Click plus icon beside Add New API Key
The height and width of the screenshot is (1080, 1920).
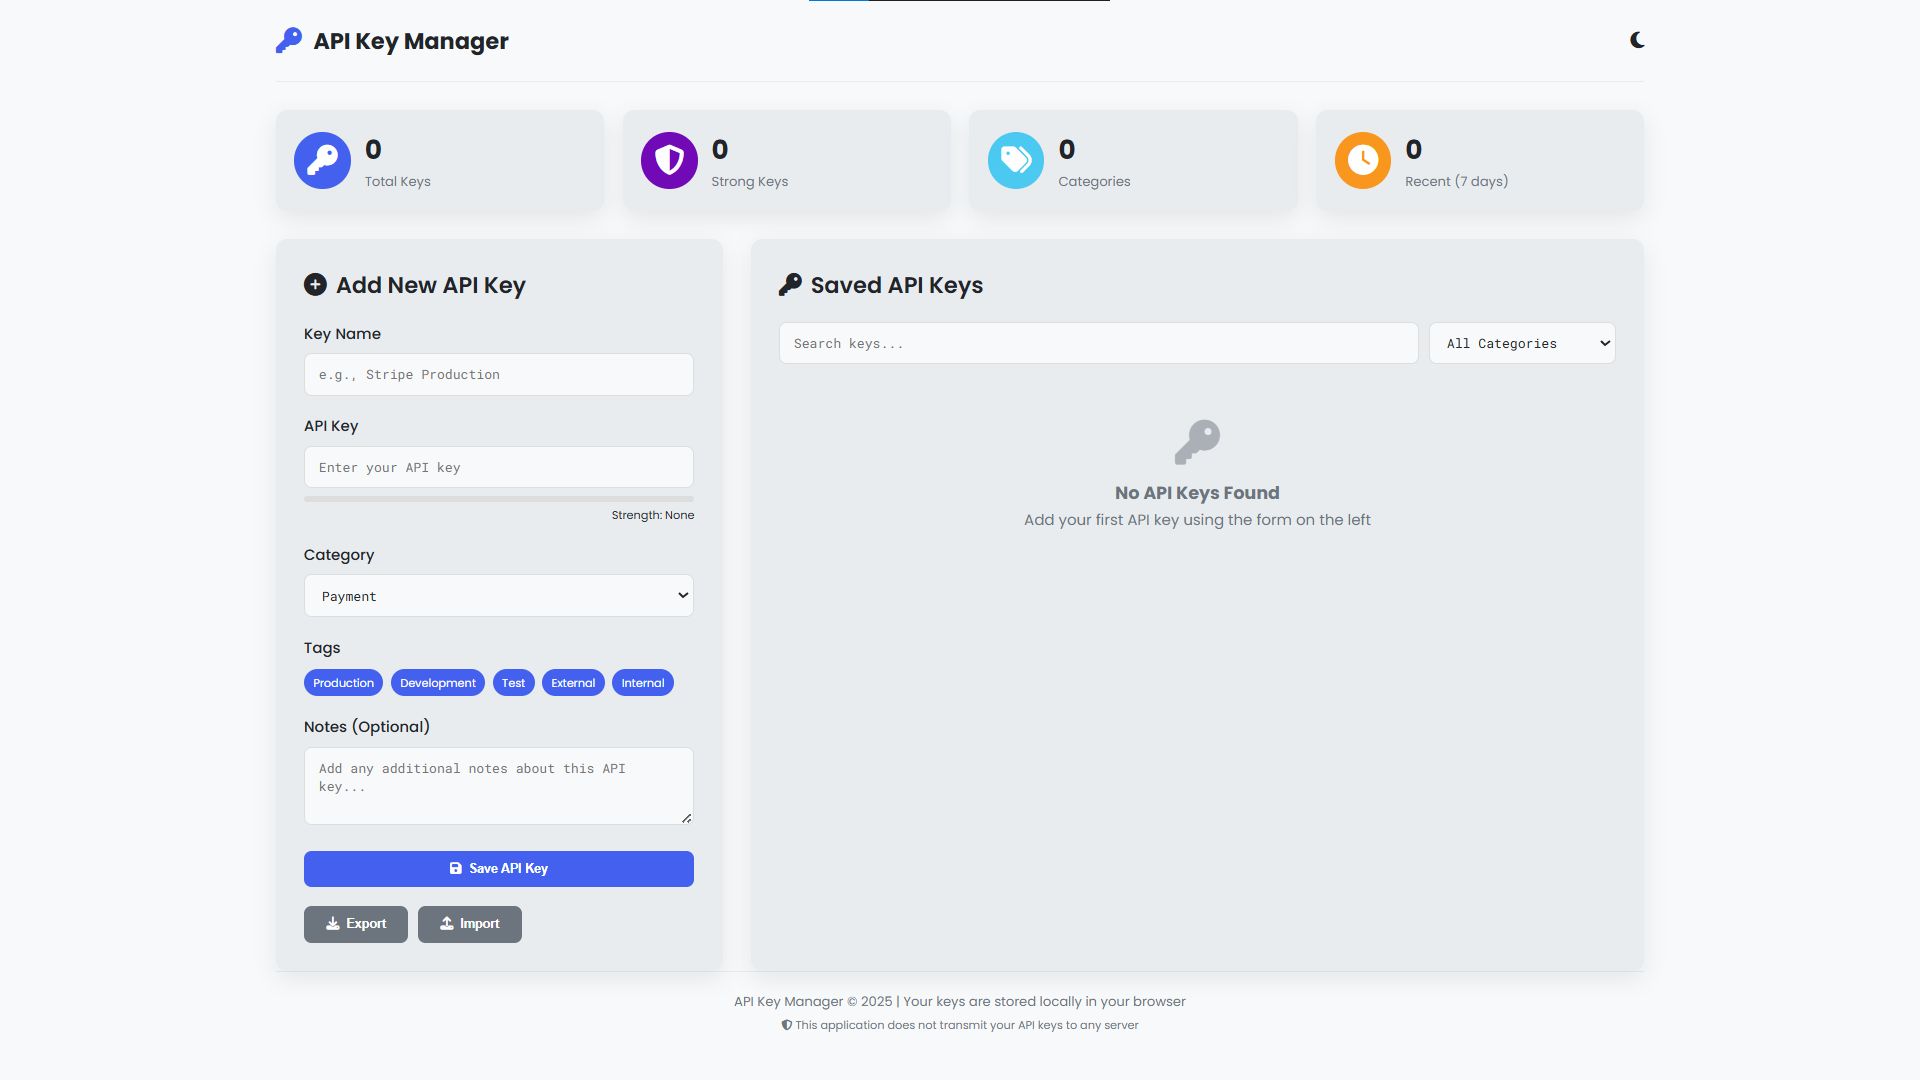(x=315, y=285)
